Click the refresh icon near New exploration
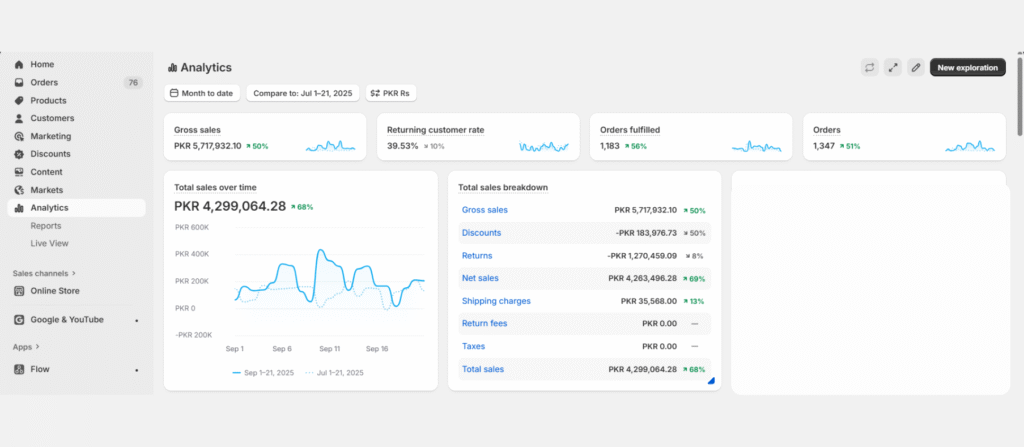 [870, 67]
